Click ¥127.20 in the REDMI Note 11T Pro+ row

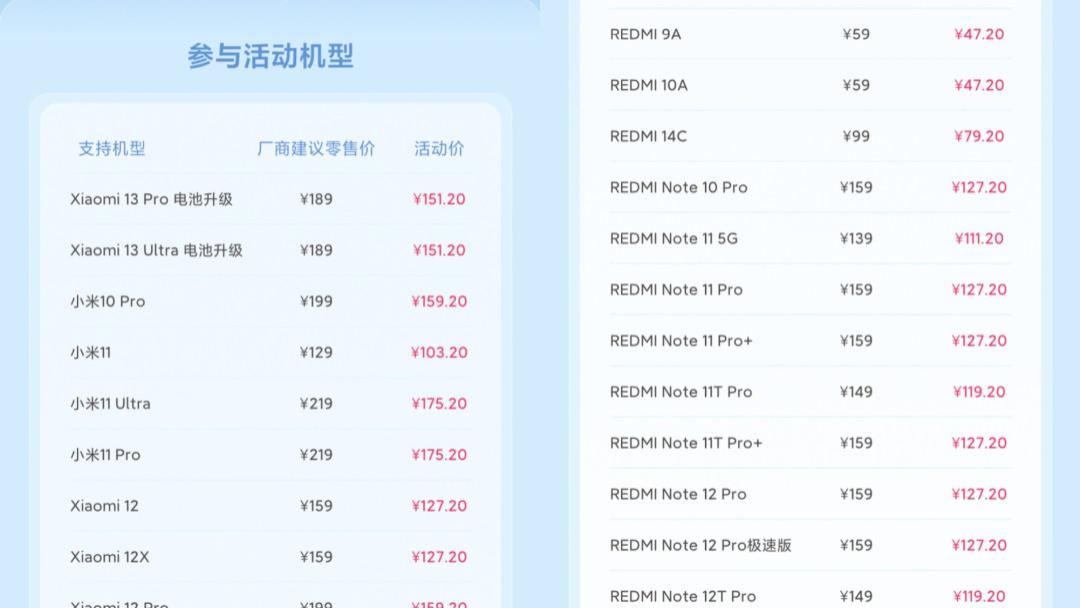pos(979,443)
